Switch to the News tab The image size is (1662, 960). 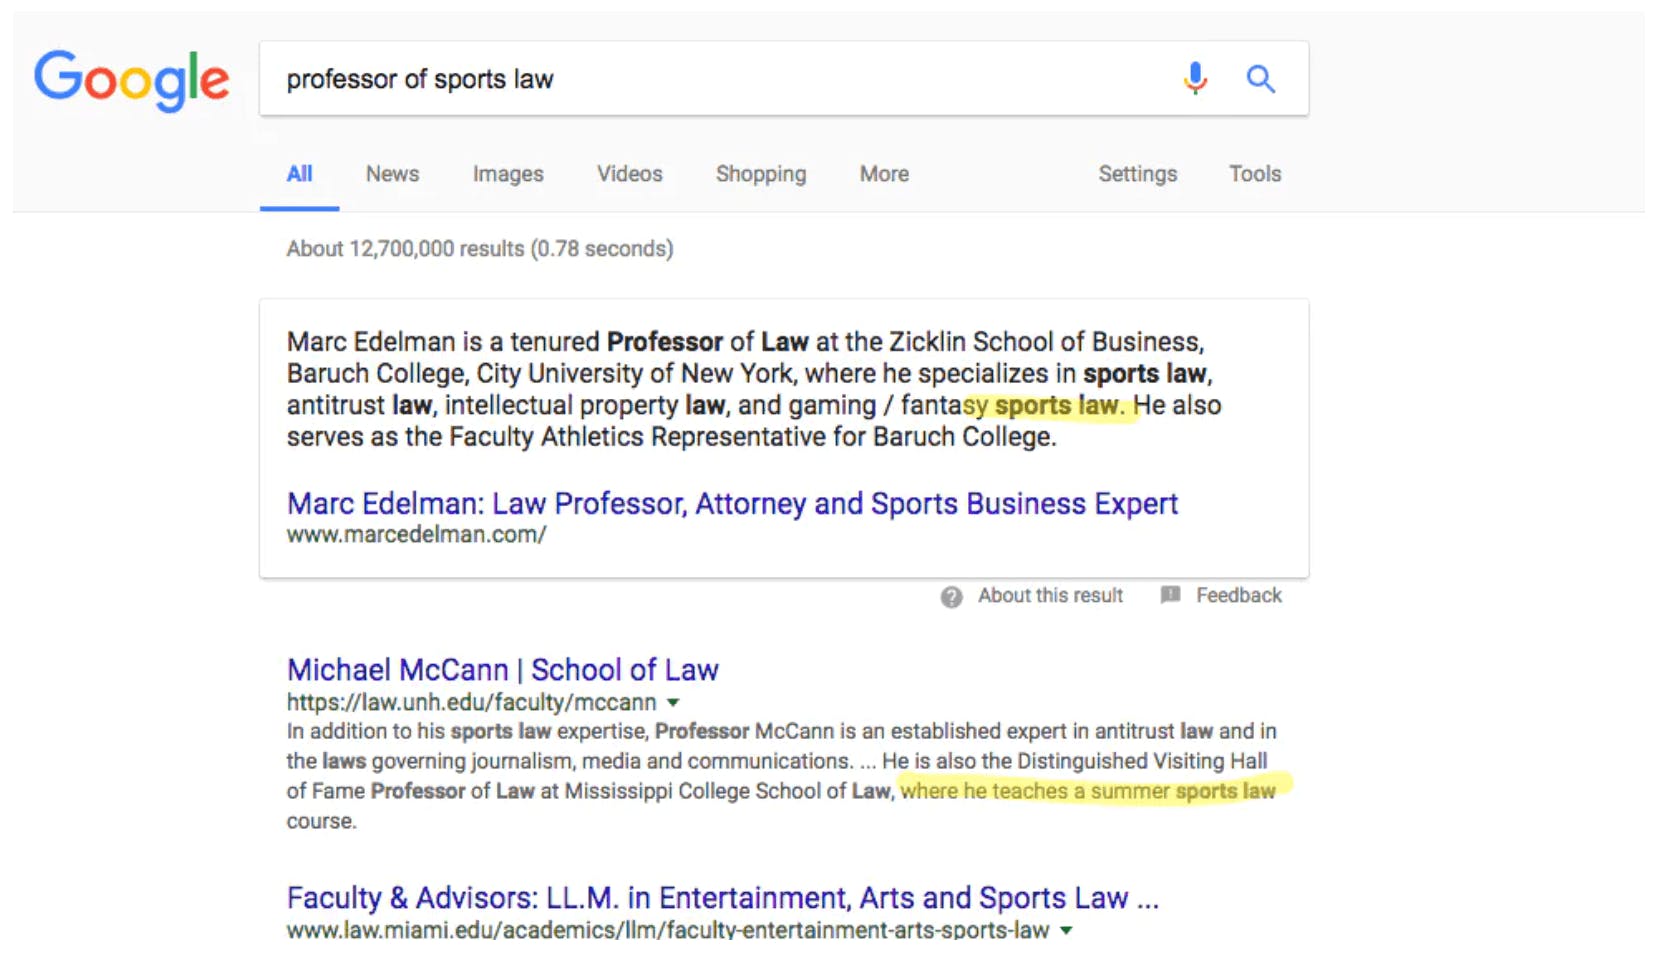click(x=391, y=174)
